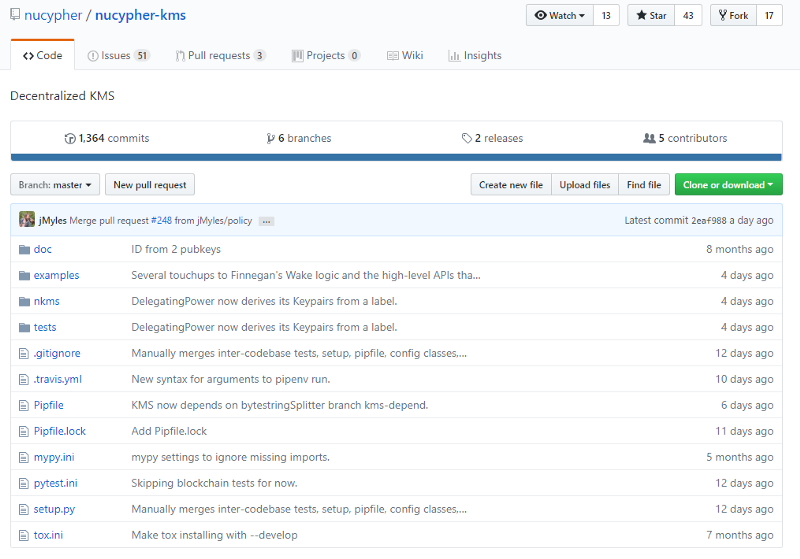The height and width of the screenshot is (559, 800).
Task: View the forks count 17
Action: [x=769, y=15]
